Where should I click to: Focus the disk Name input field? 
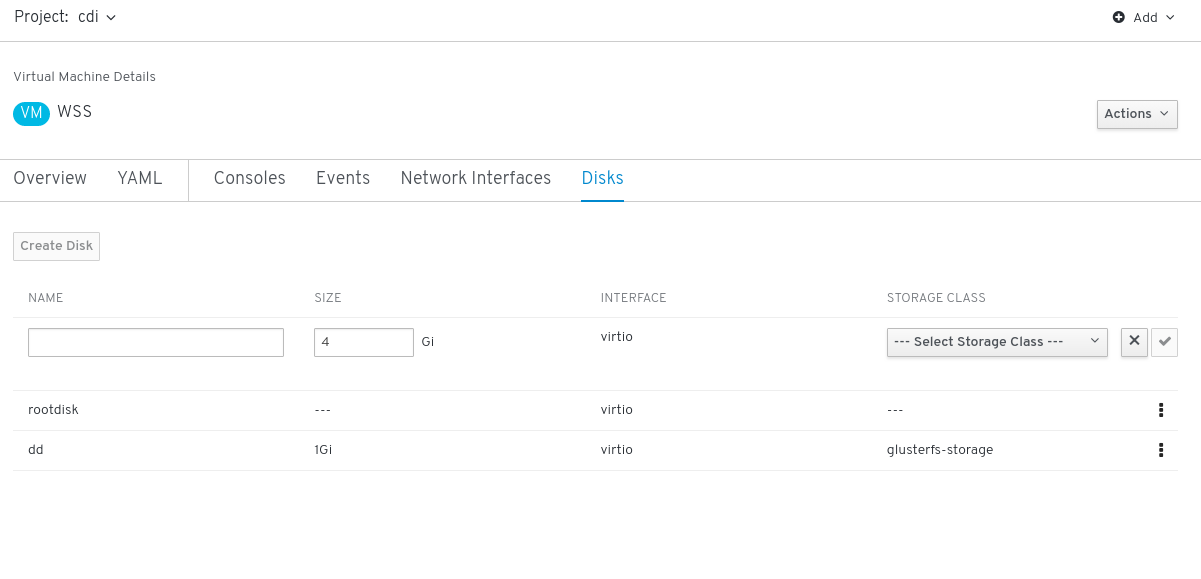[x=156, y=342]
